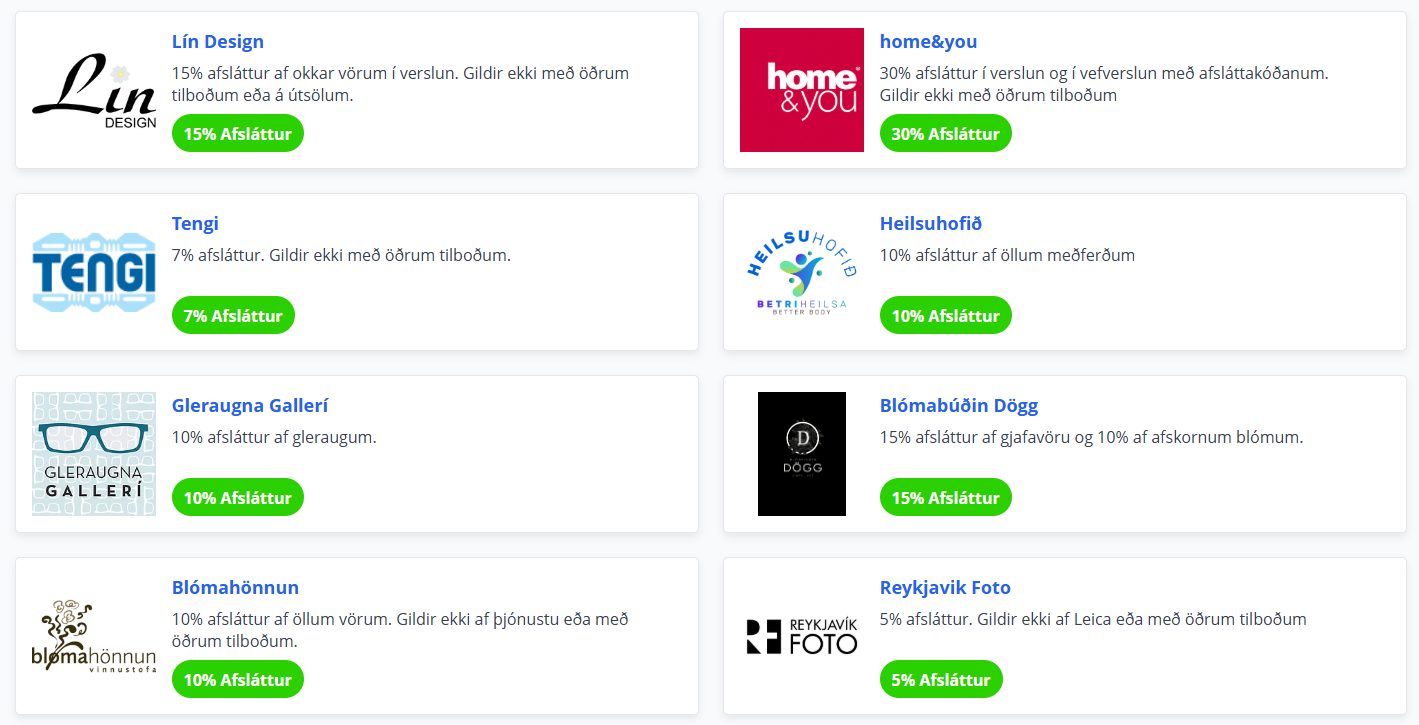Open the Reykjavik Foto title link
Viewport: 1419px width, 725px height.
[944, 588]
